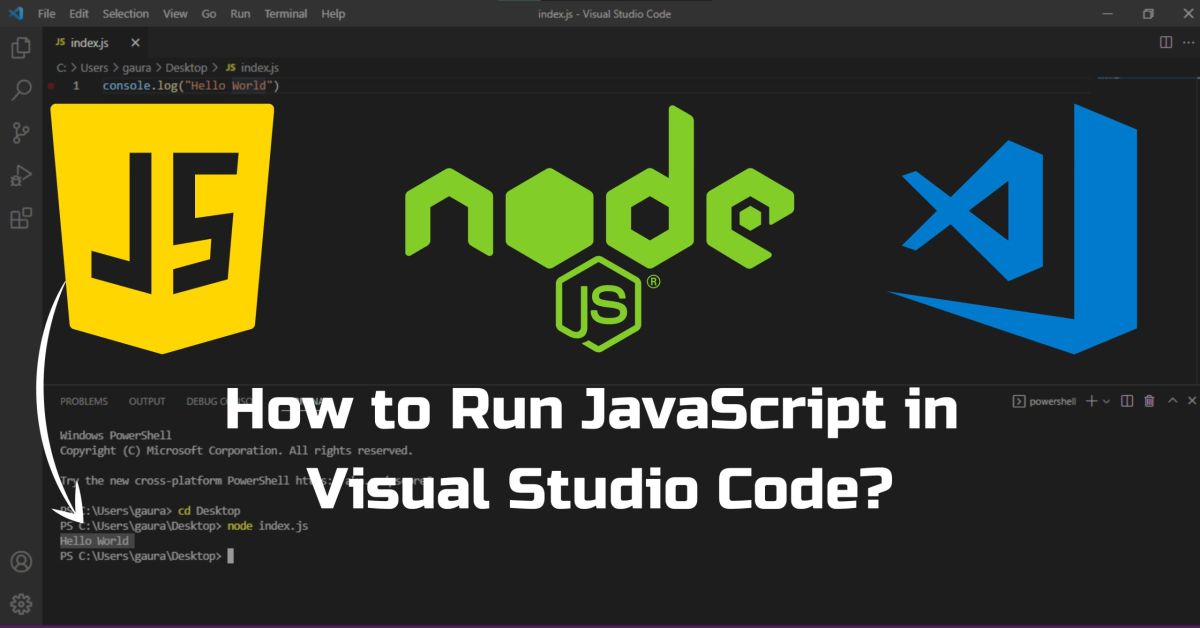The height and width of the screenshot is (628, 1200).
Task: Maximize the terminal panel with the chevron
Action: (x=1173, y=400)
